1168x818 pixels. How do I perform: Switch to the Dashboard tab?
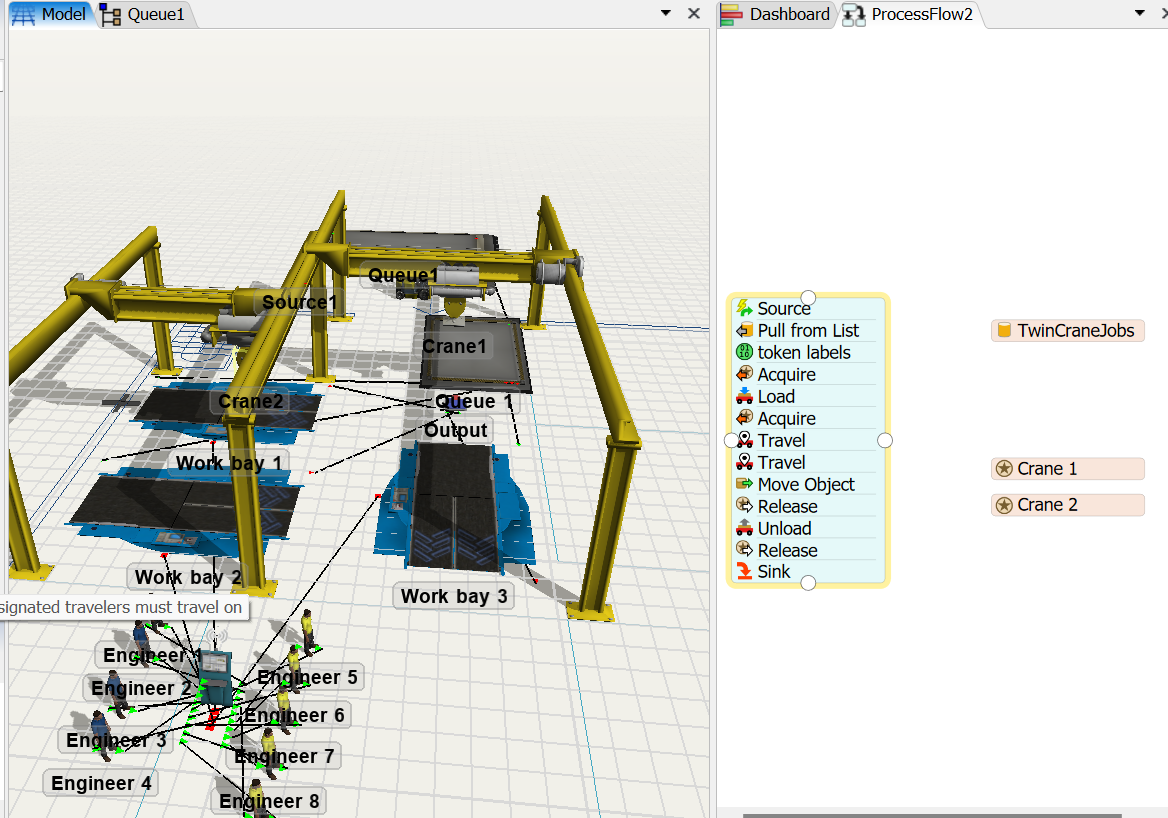point(777,14)
